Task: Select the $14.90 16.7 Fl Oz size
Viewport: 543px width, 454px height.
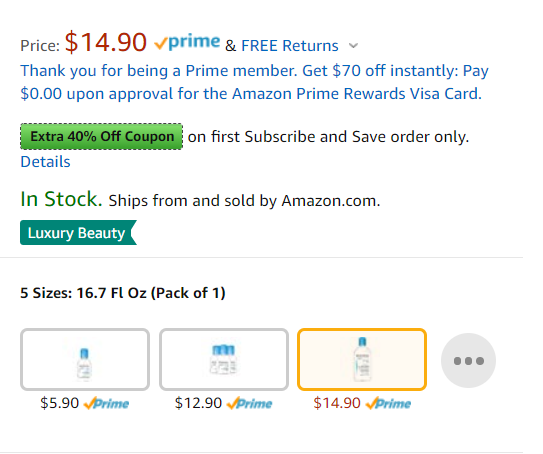Action: [362, 359]
